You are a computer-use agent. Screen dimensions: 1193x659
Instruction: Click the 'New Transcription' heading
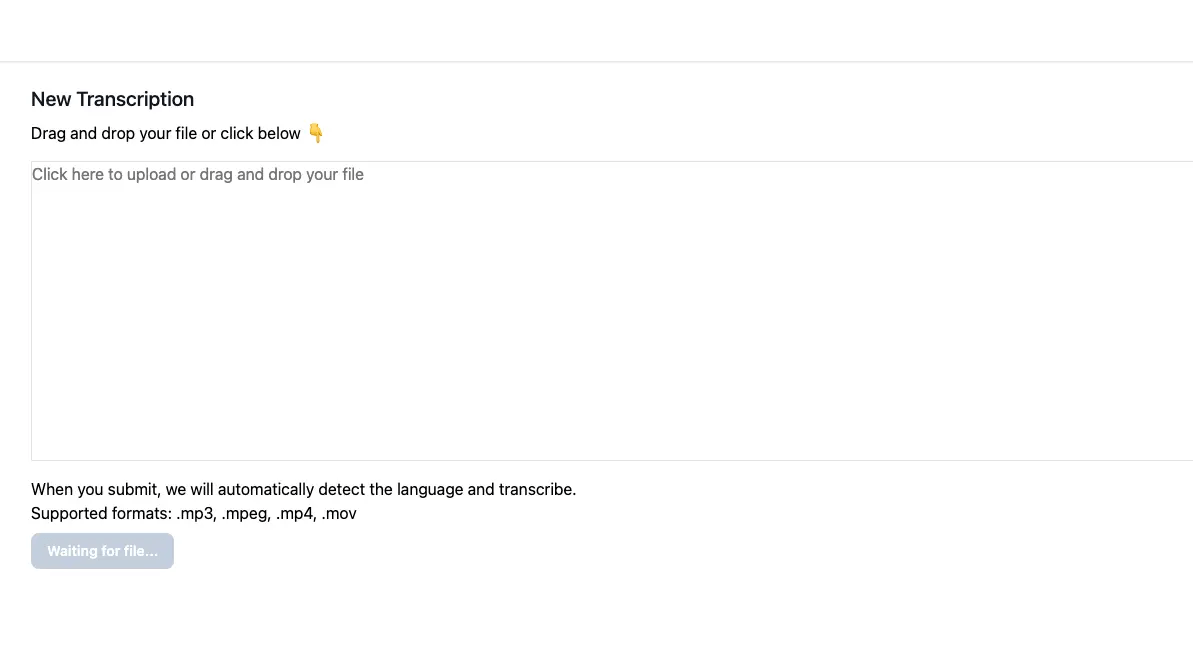click(113, 99)
